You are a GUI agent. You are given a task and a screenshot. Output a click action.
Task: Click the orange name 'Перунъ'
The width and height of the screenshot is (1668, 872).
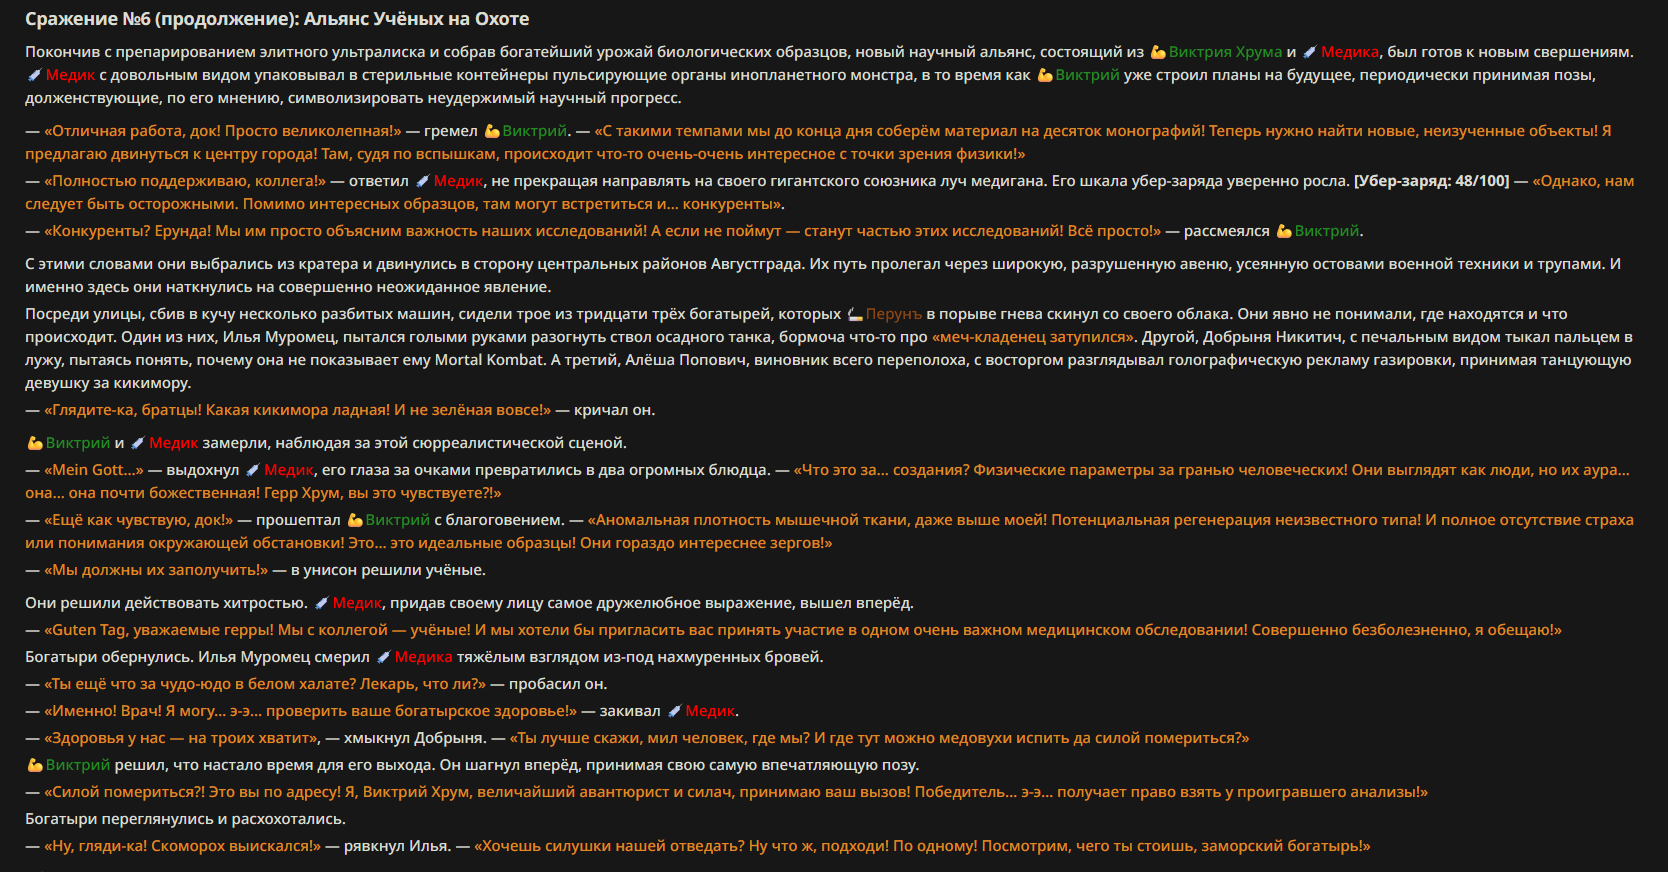pyautogui.click(x=894, y=314)
